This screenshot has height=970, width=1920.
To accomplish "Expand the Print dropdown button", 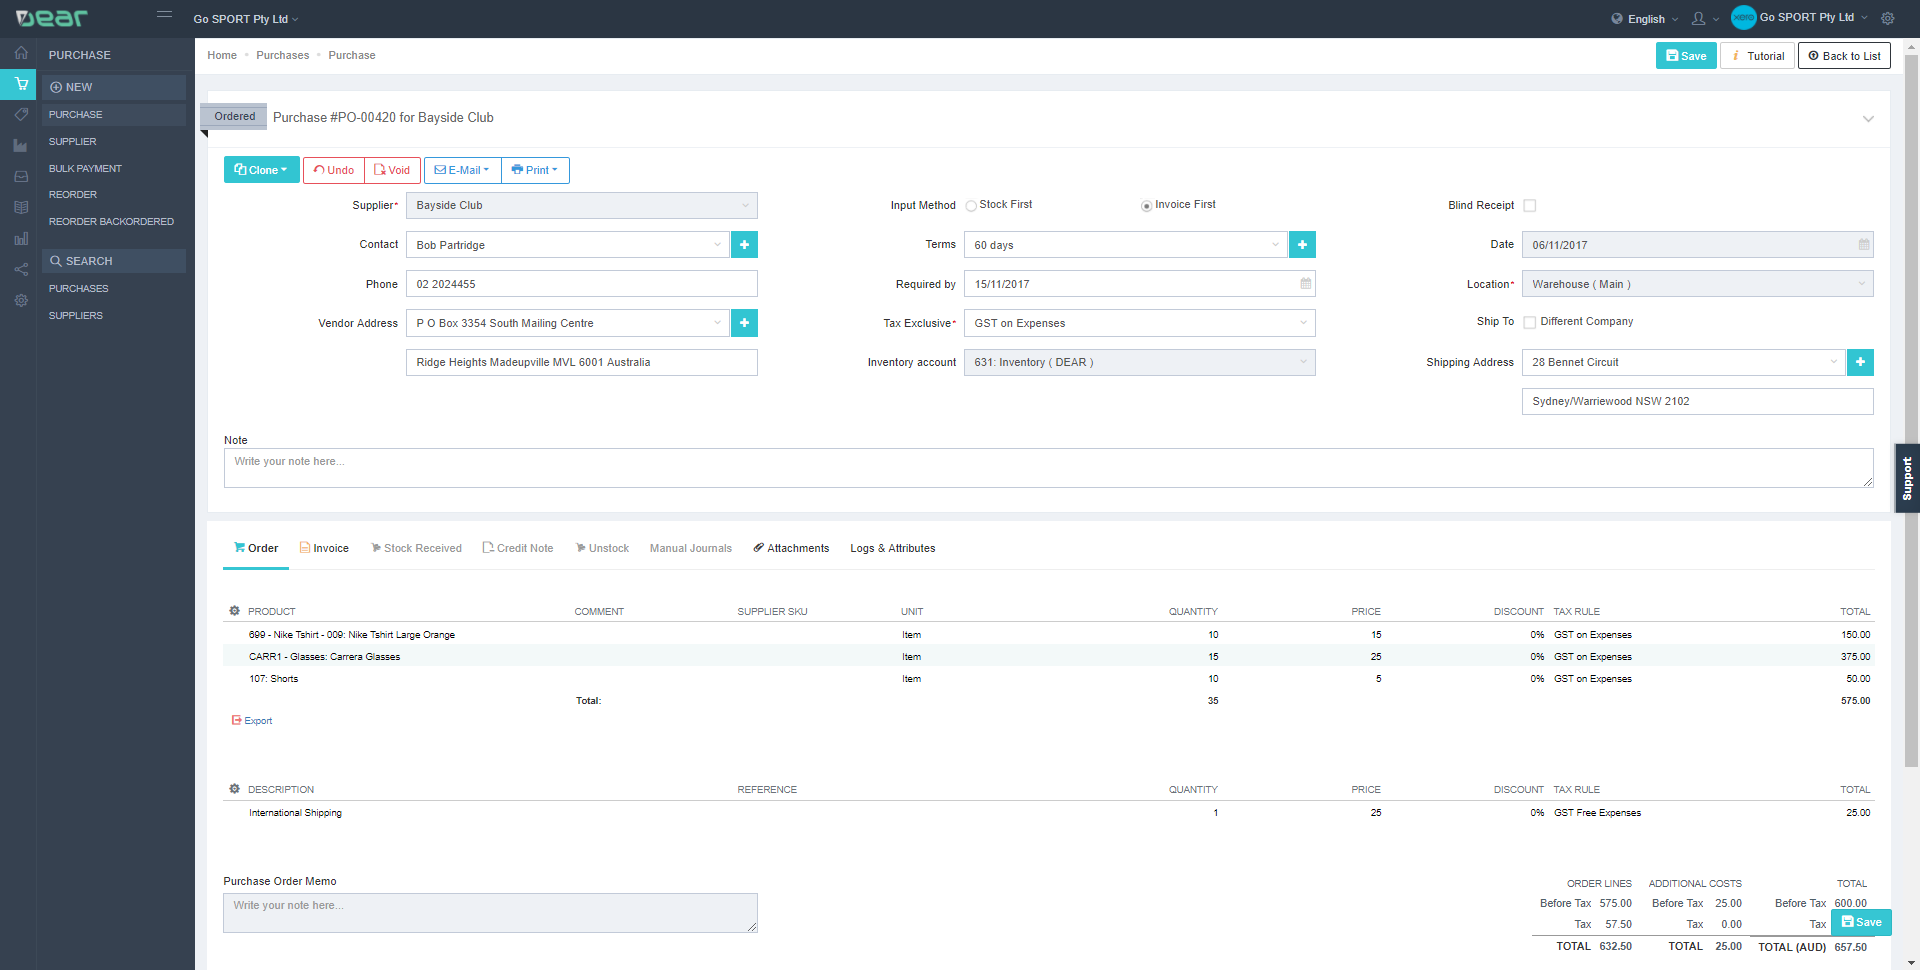I will [x=535, y=170].
